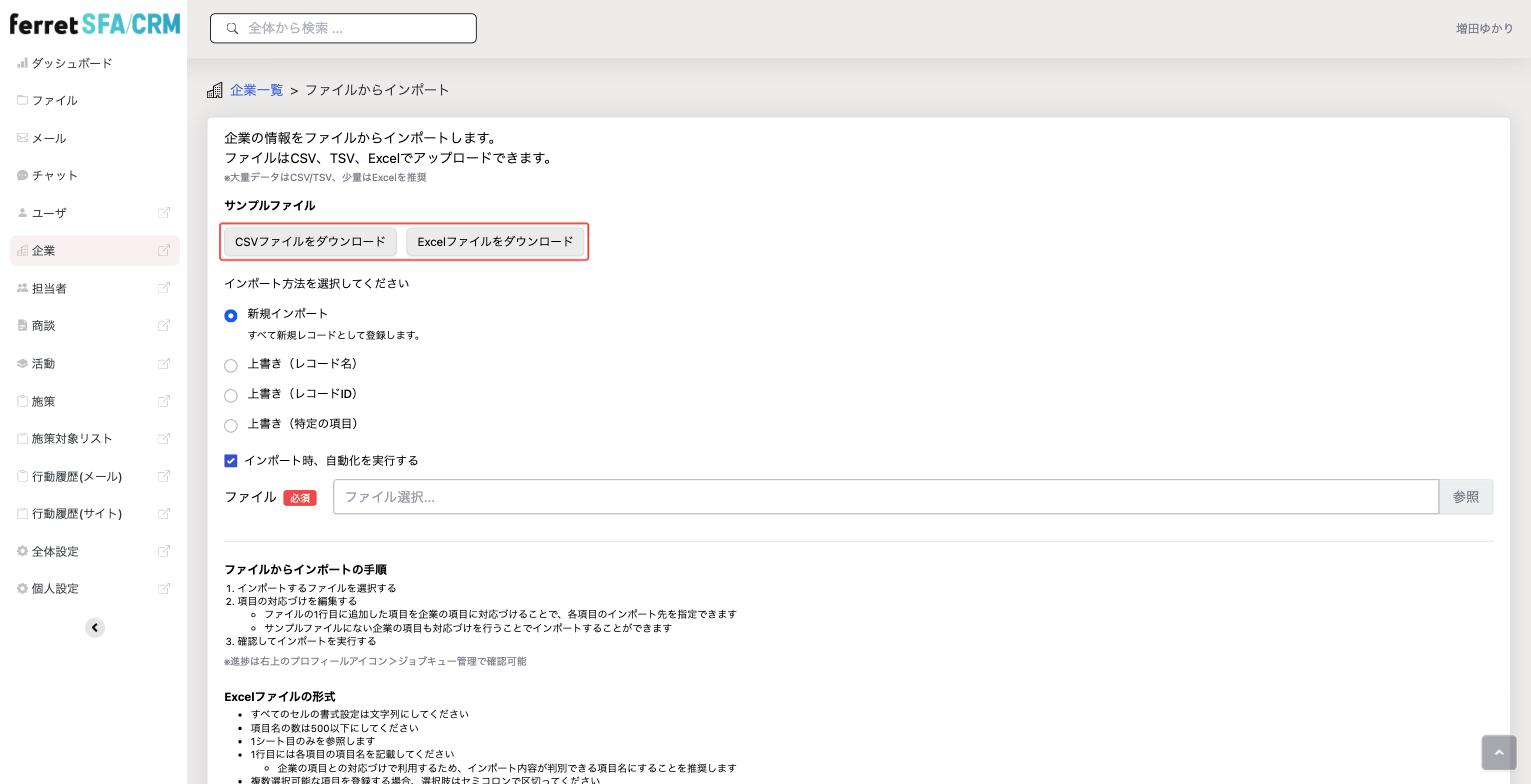Open ユーザ in new window icon
Screen dimensions: 1531x784
[x=164, y=212]
